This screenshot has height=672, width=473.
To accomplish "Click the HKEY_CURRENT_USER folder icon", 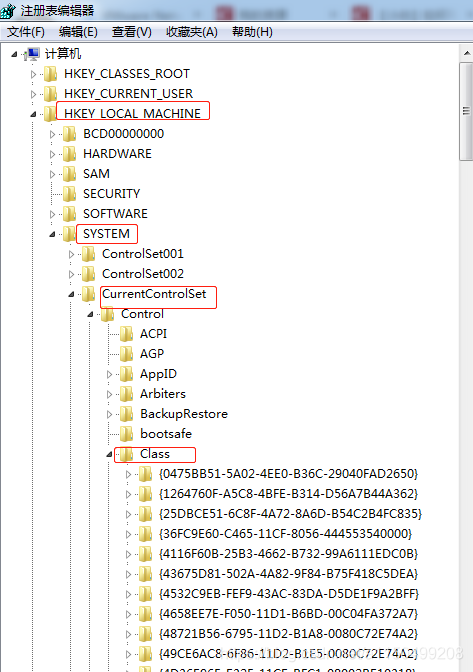I will pyautogui.click(x=51, y=94).
